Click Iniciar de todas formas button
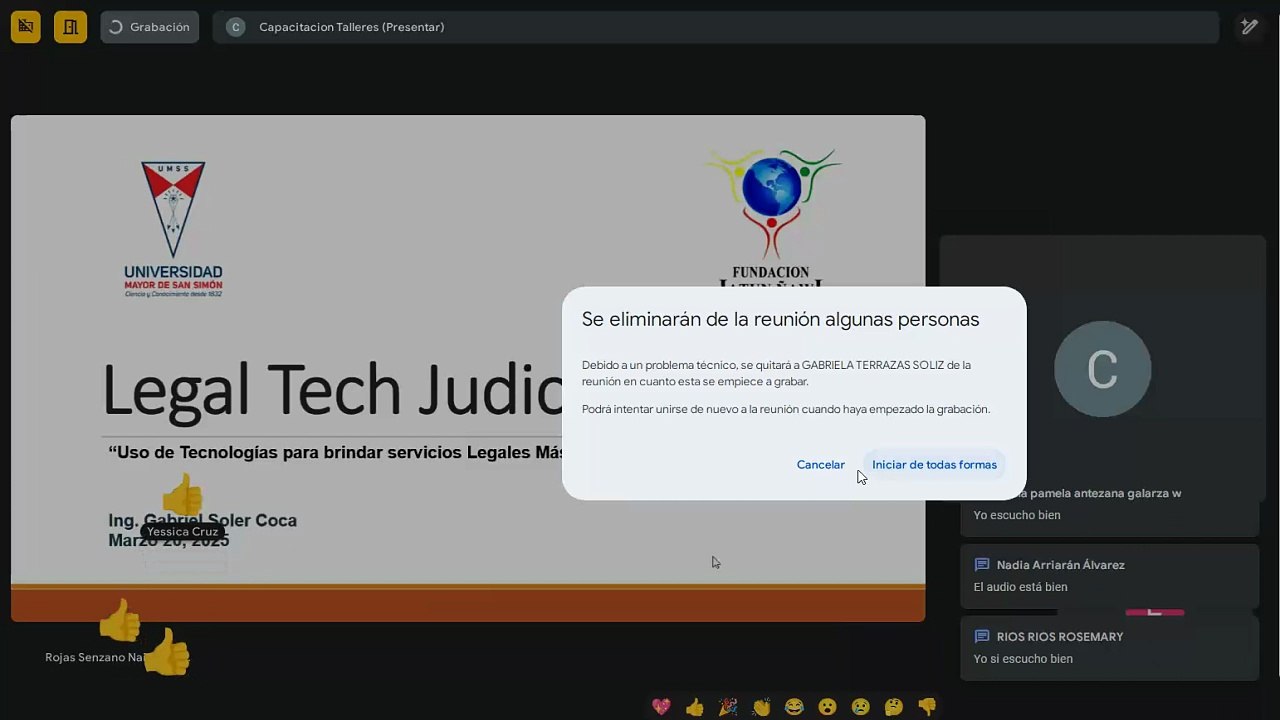The height and width of the screenshot is (720, 1280). (934, 465)
